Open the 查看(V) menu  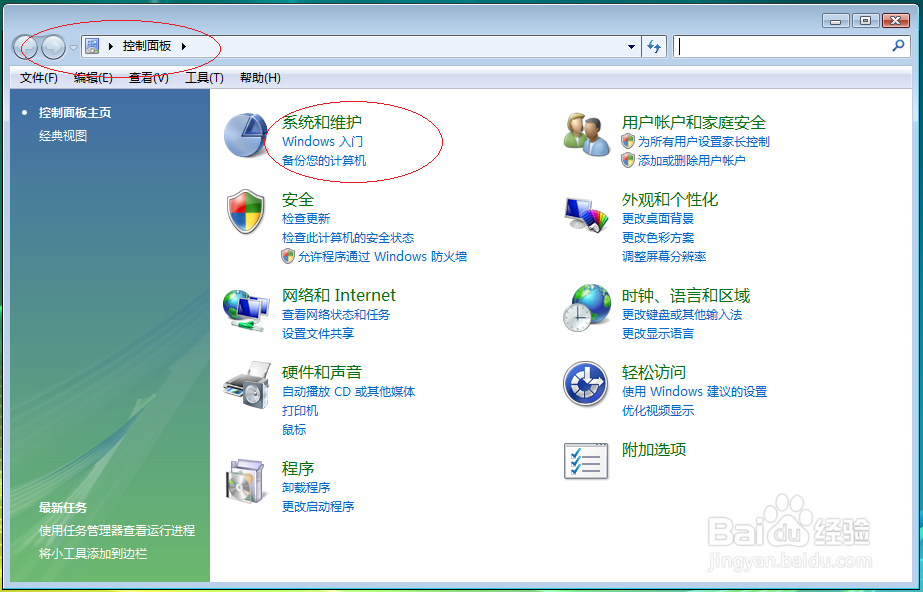coord(148,78)
